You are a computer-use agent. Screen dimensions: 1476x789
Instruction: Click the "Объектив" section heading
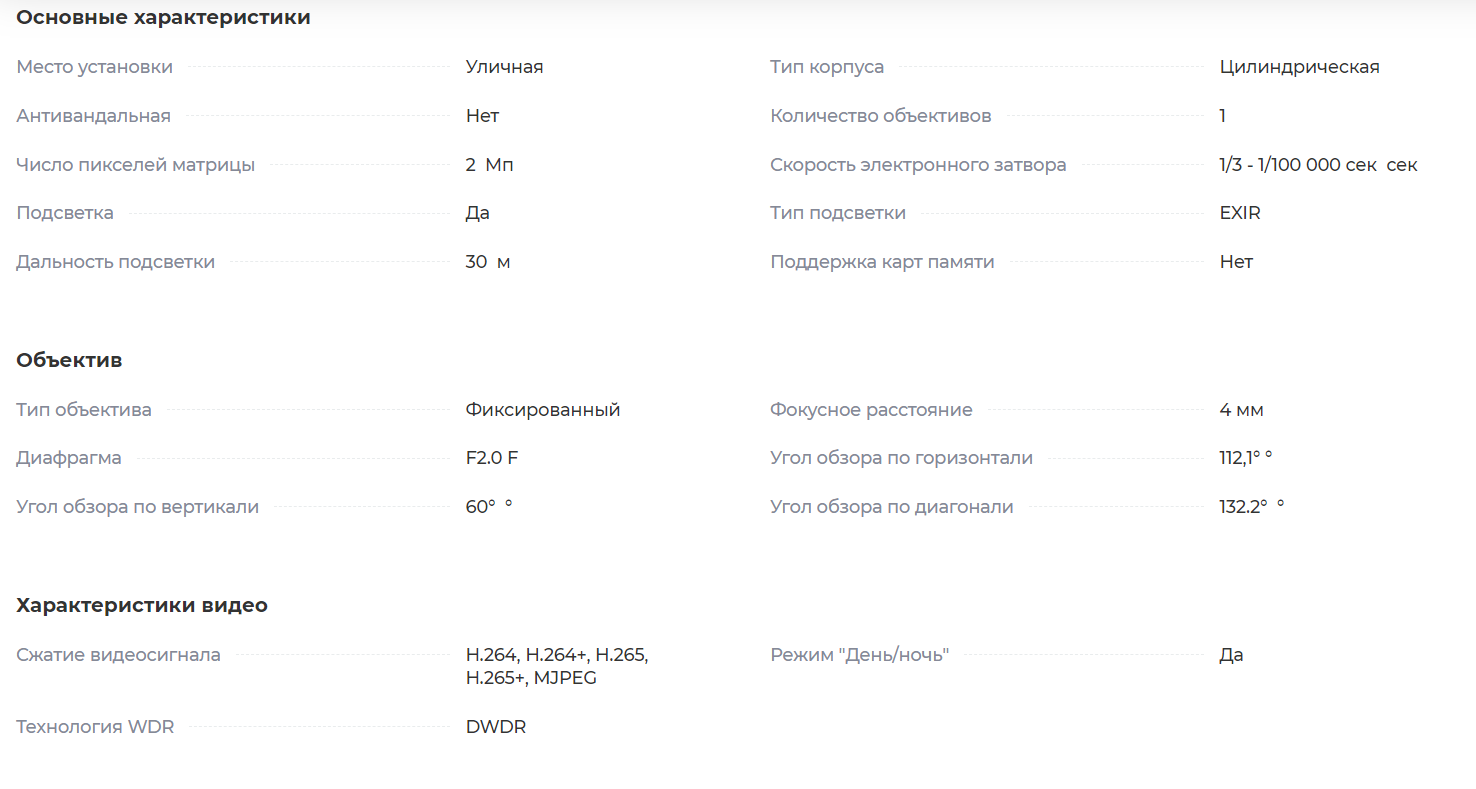tap(69, 360)
